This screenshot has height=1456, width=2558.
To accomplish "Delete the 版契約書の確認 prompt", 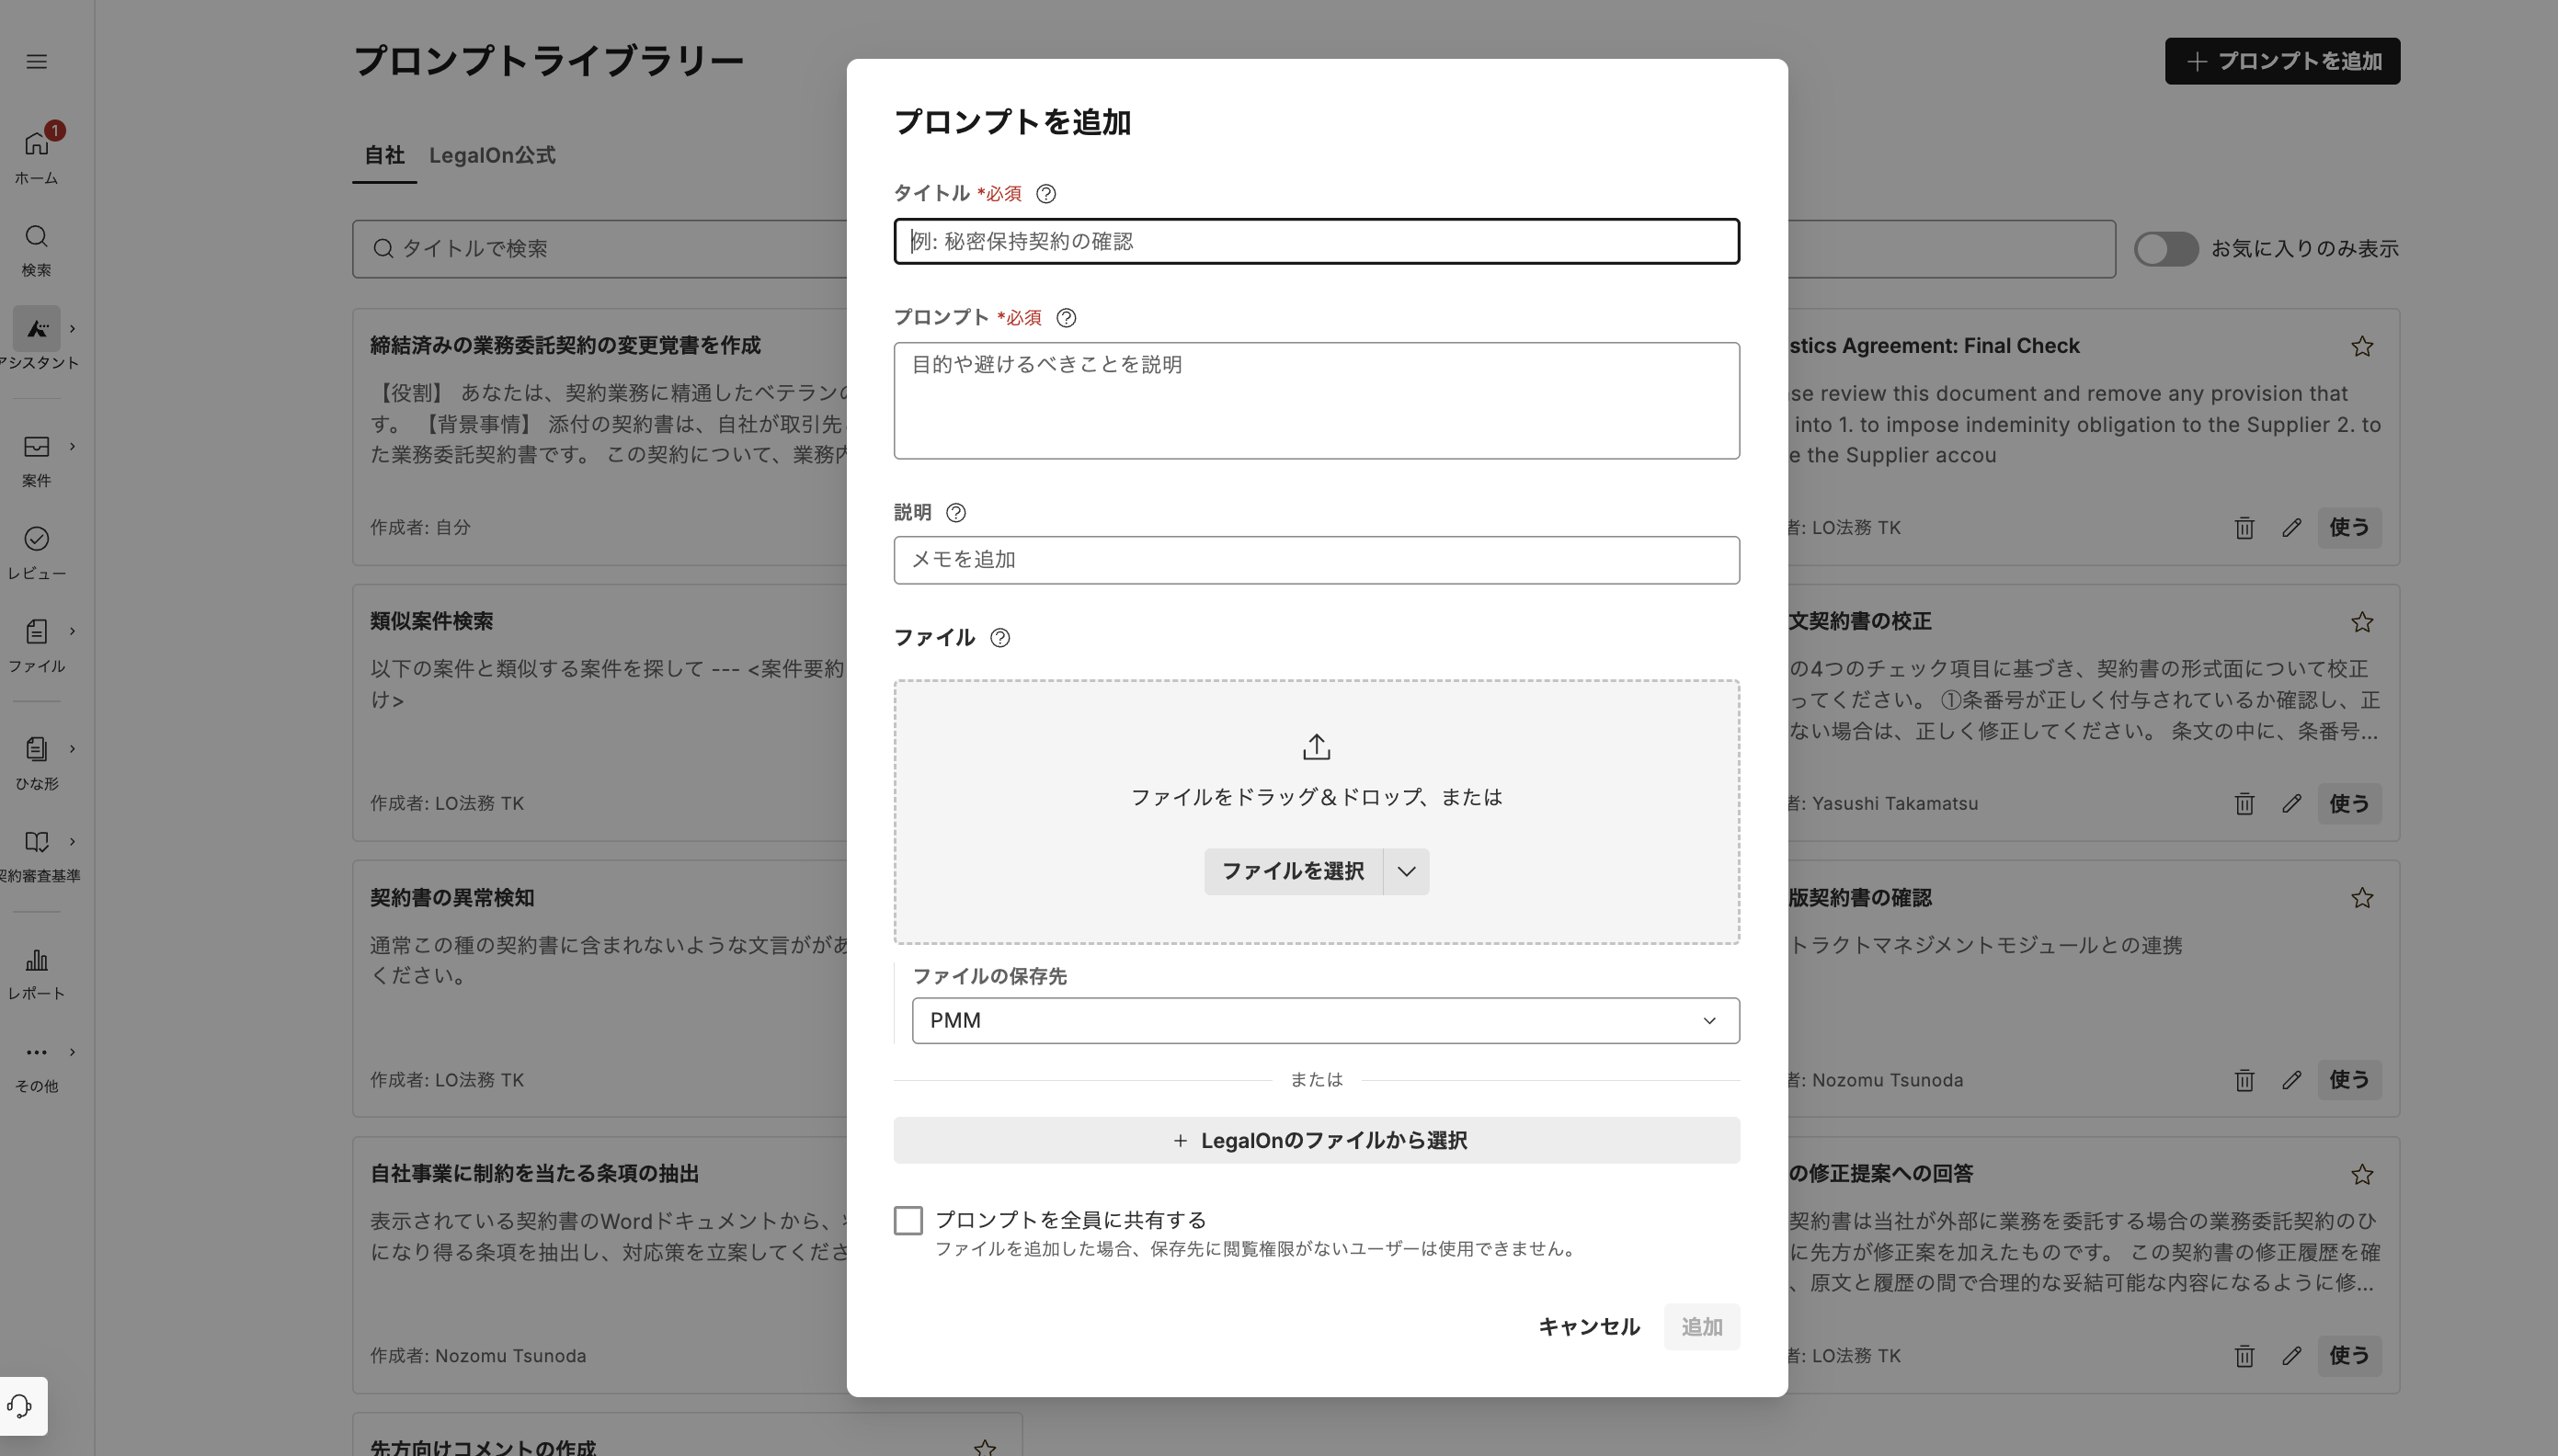I will 2244,1080.
